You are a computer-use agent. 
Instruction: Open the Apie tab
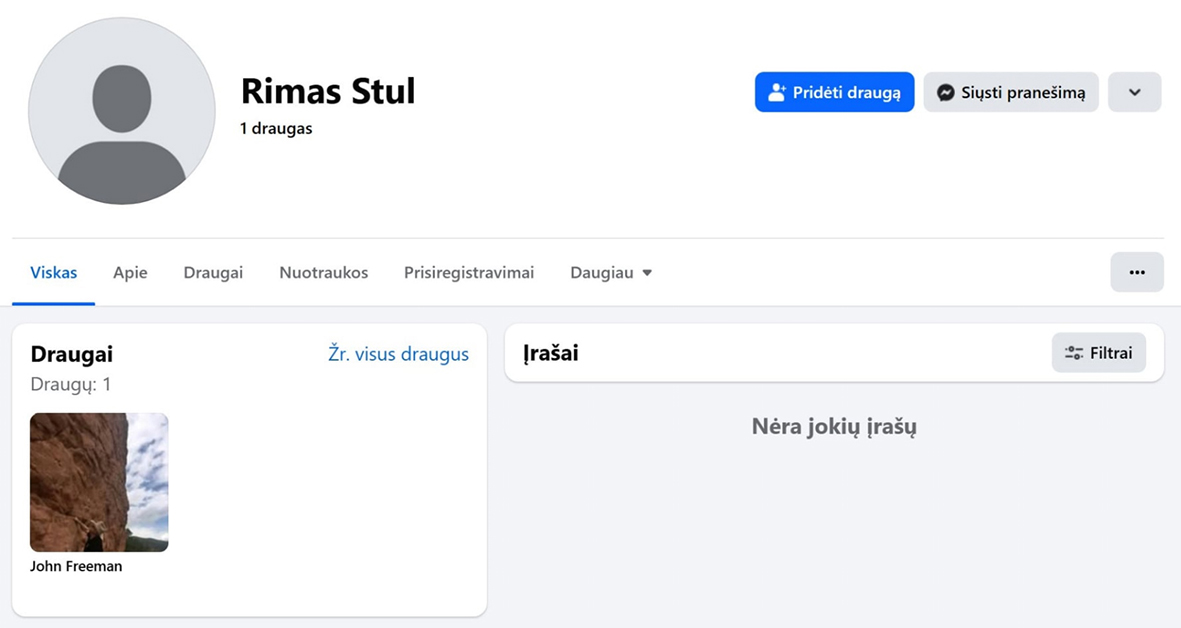[x=130, y=273]
